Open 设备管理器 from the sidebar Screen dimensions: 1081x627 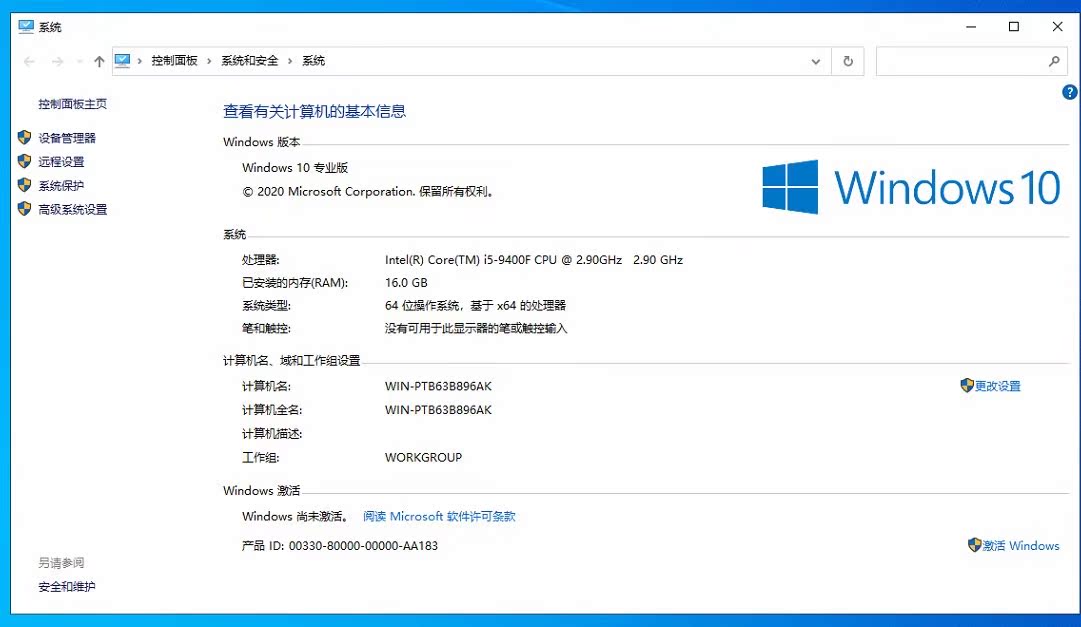tap(67, 138)
